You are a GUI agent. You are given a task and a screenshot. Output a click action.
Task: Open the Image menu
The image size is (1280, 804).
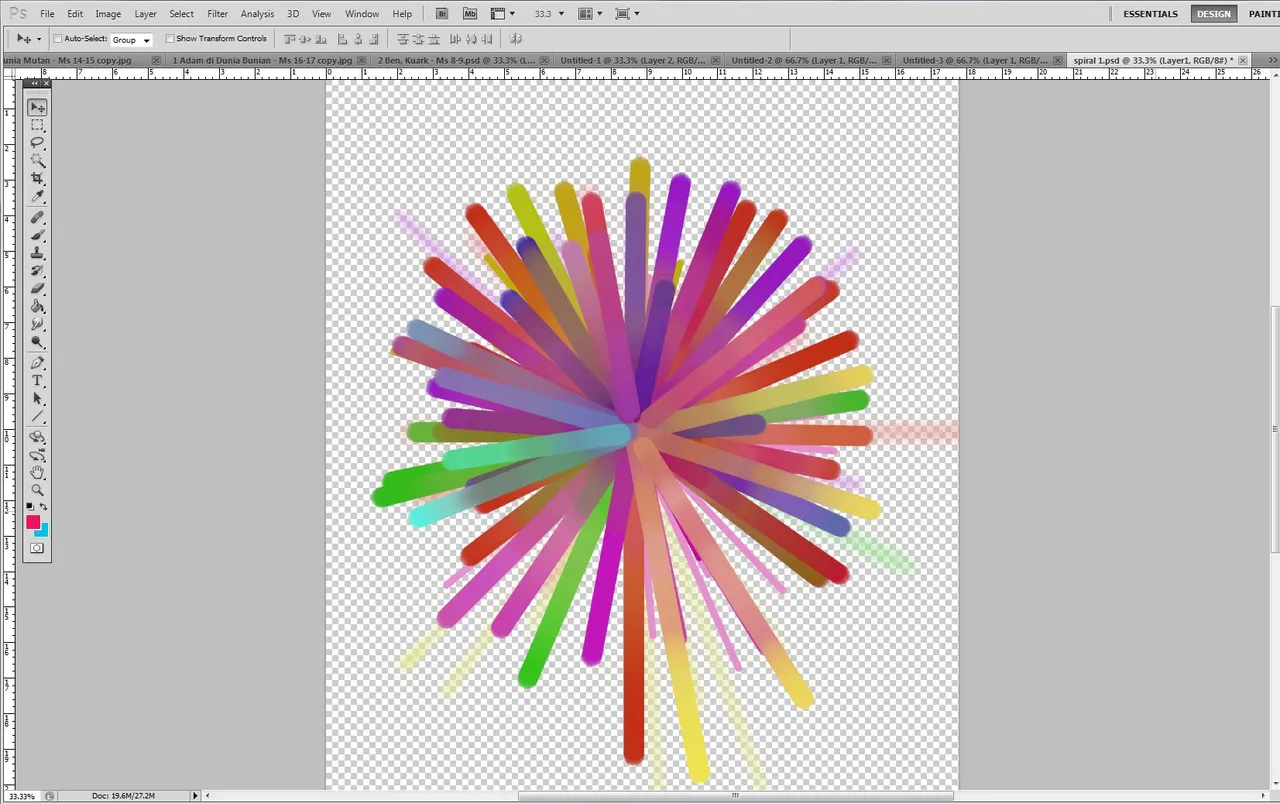108,14
